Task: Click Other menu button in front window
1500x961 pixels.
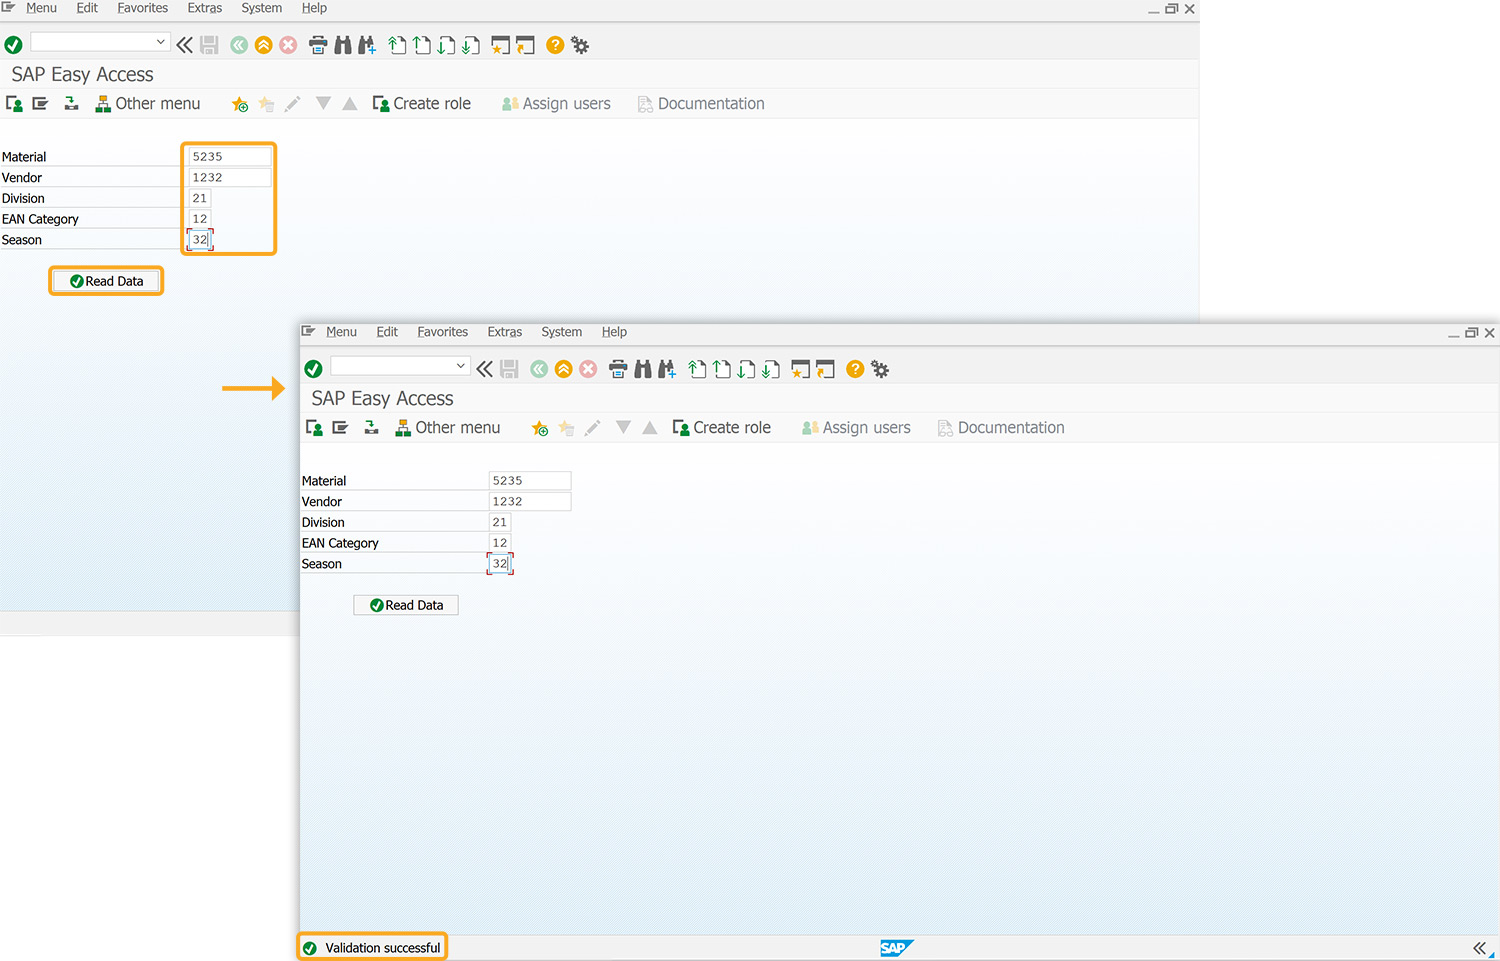Action: (448, 428)
